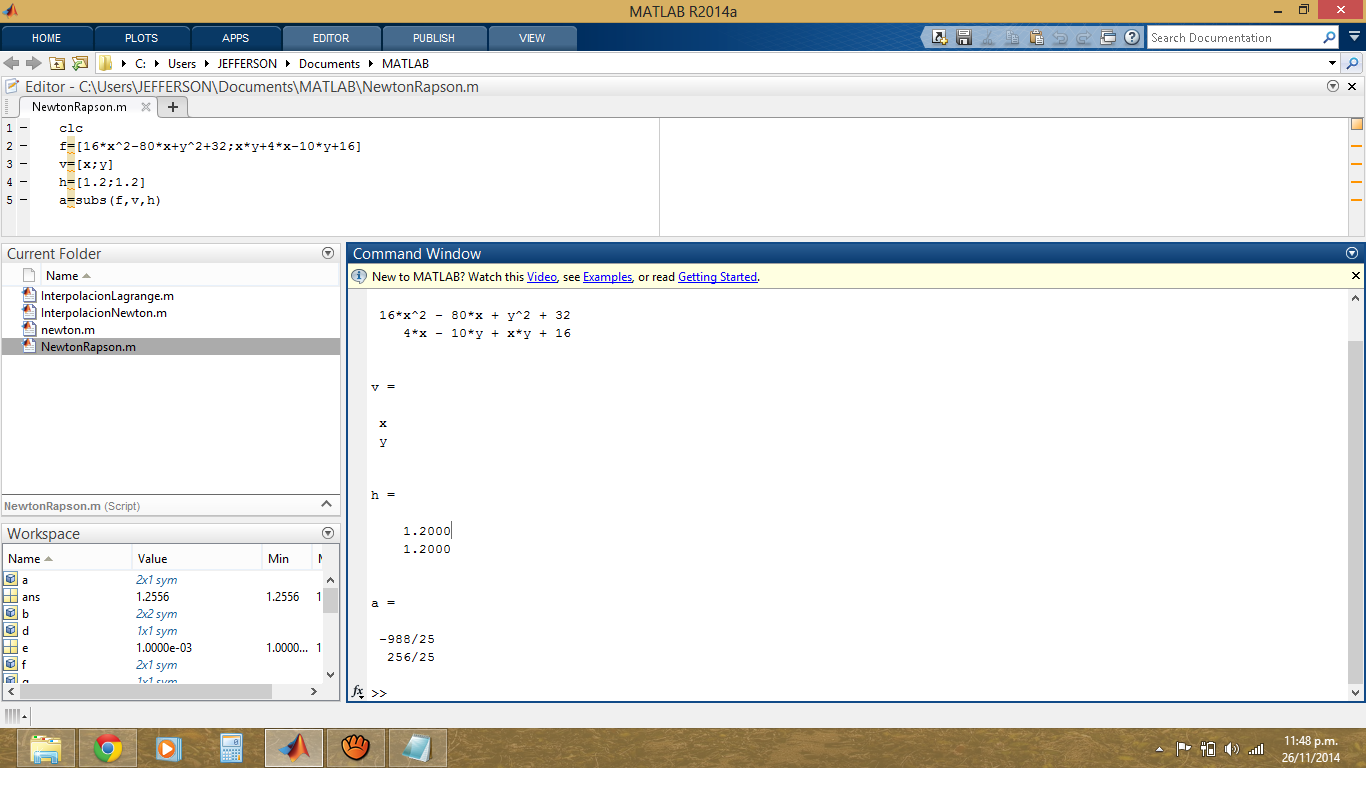Switch to the PLOTS tab

(141, 38)
